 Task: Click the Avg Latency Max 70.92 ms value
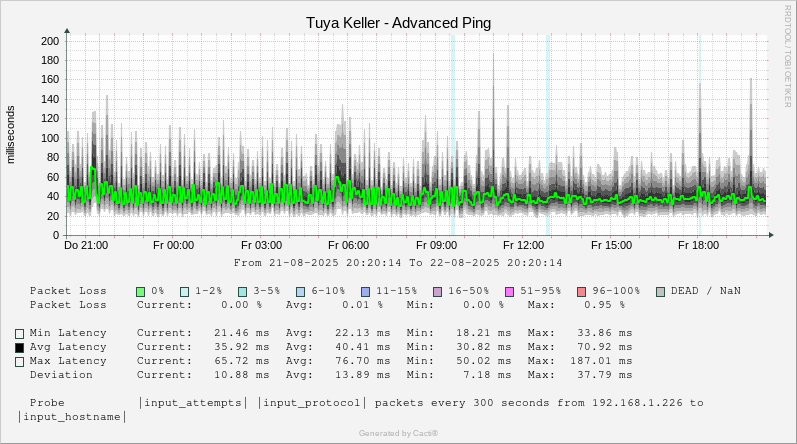coord(605,347)
